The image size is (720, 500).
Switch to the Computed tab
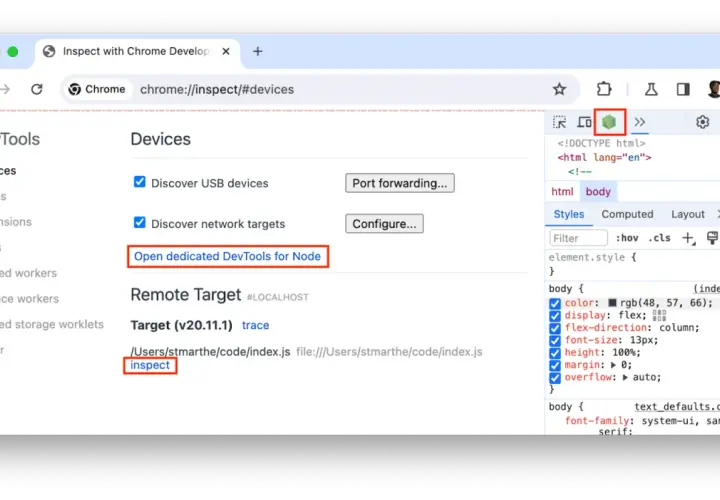tap(627, 214)
